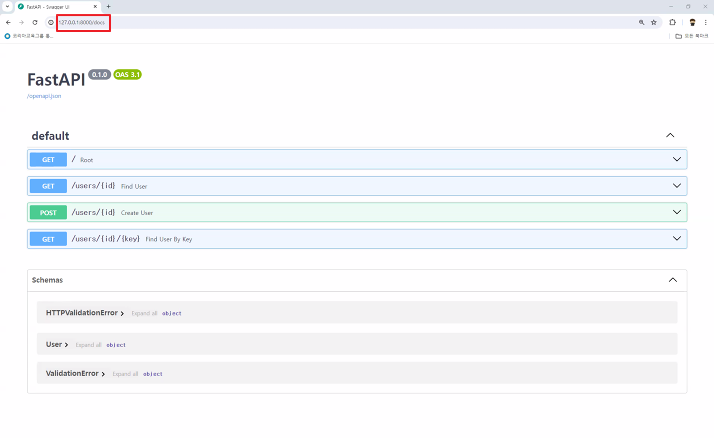Close the FastAPI - Swagger UI tab
The width and height of the screenshot is (714, 438).
click(x=95, y=7)
